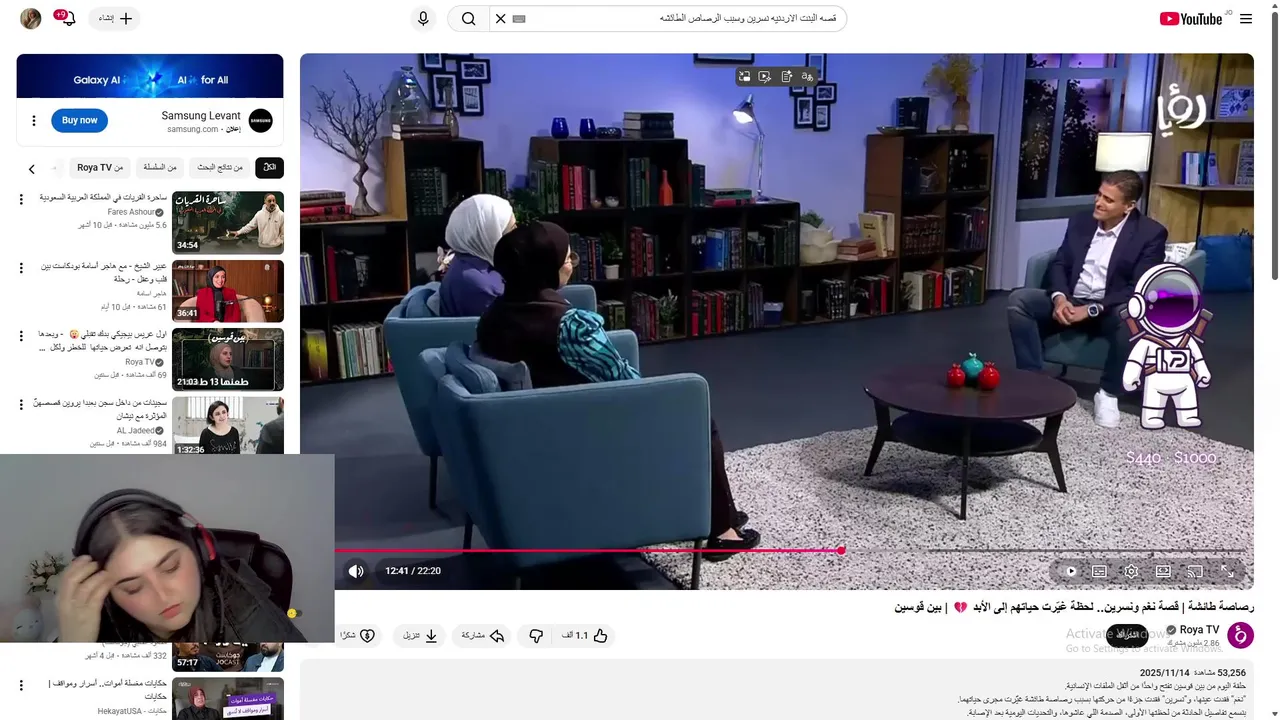Share the video (مشاركة)
The height and width of the screenshot is (720, 1280).
pos(483,635)
